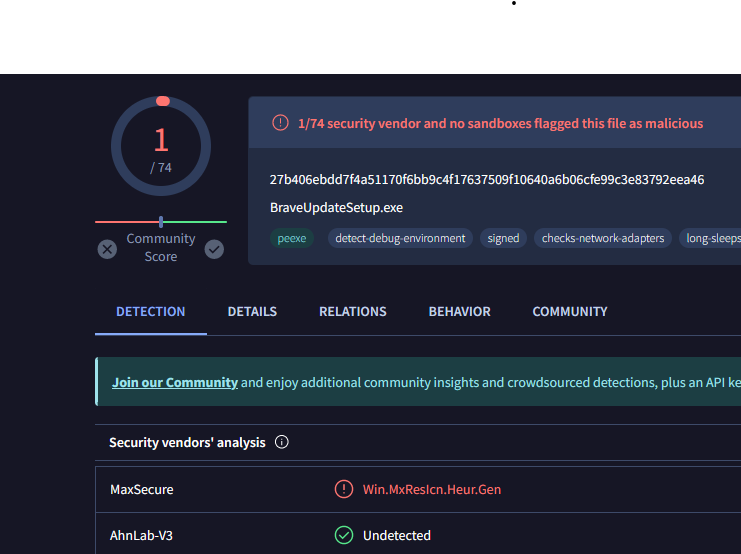
Task: Click the signed tag
Action: coord(503,238)
